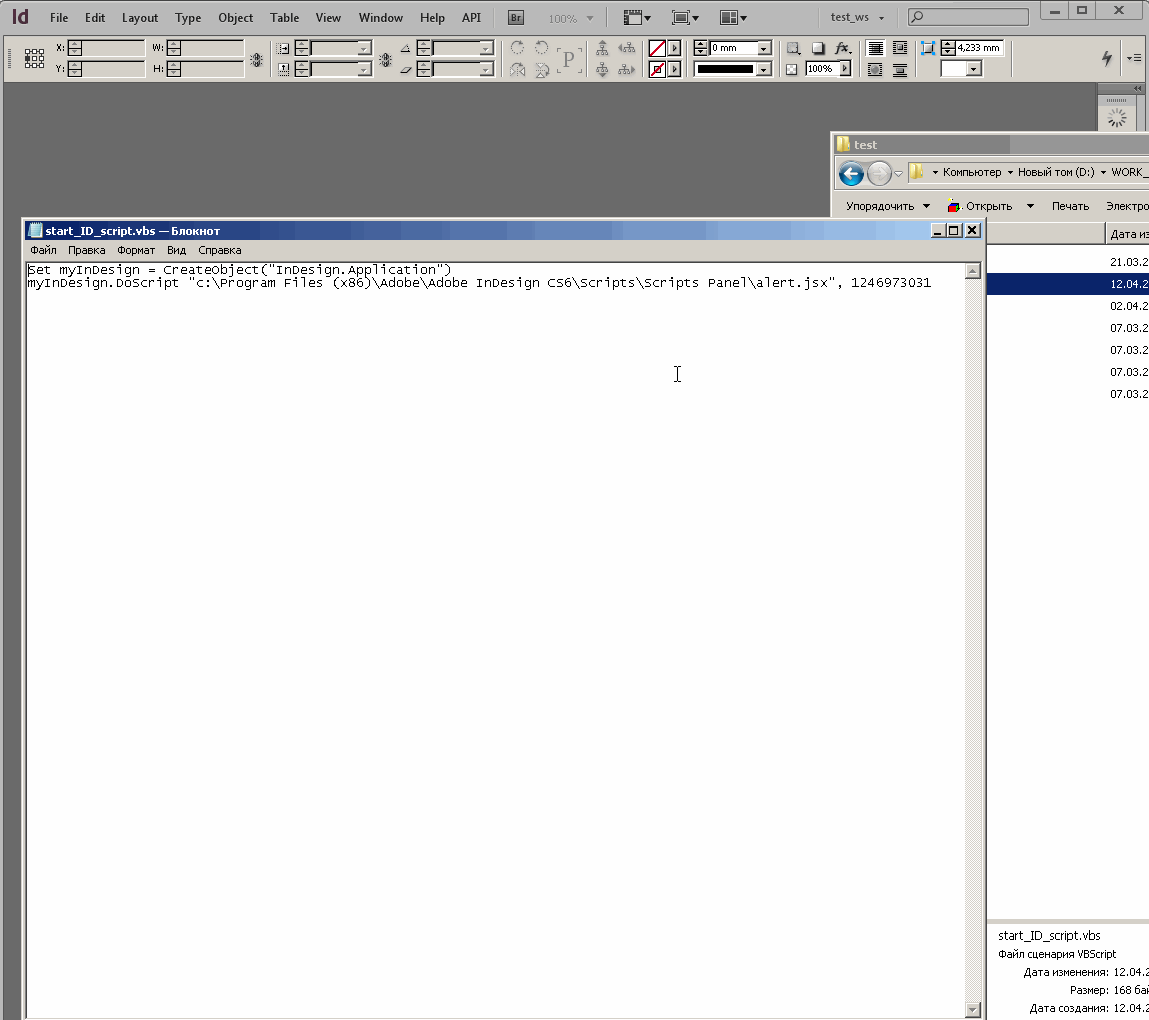Screen dimensions: 1149x1020
Task: Click Новый том (D:) breadcrumb
Action: [x=1055, y=172]
